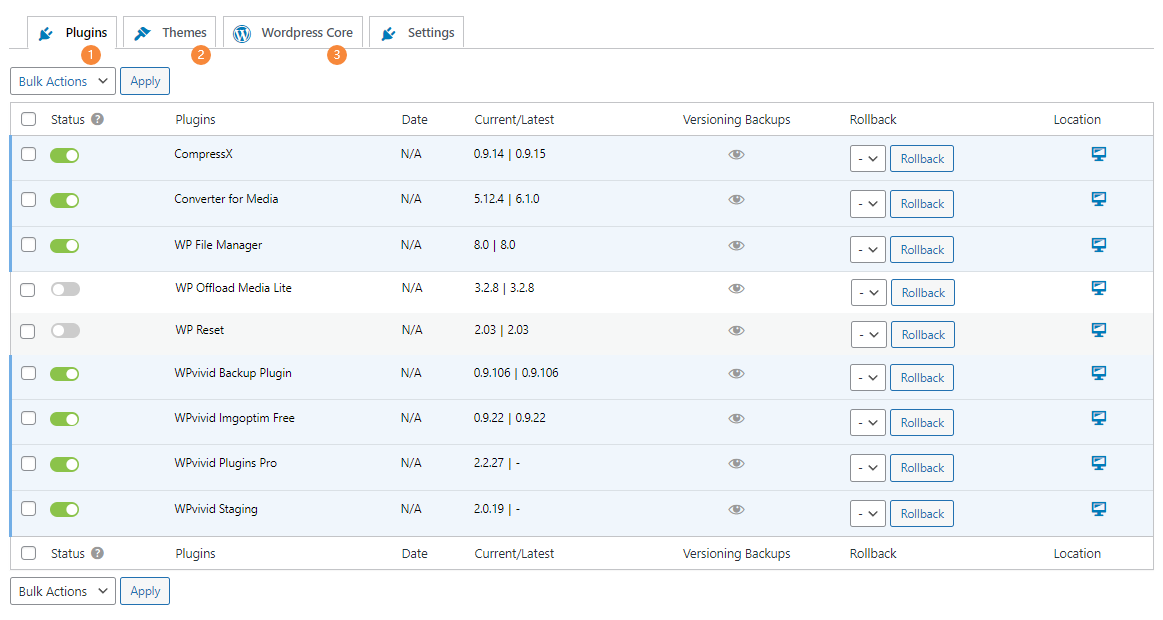Click the eye icon for WPvivid Backup Plugin
The image size is (1163, 620).
tap(736, 373)
